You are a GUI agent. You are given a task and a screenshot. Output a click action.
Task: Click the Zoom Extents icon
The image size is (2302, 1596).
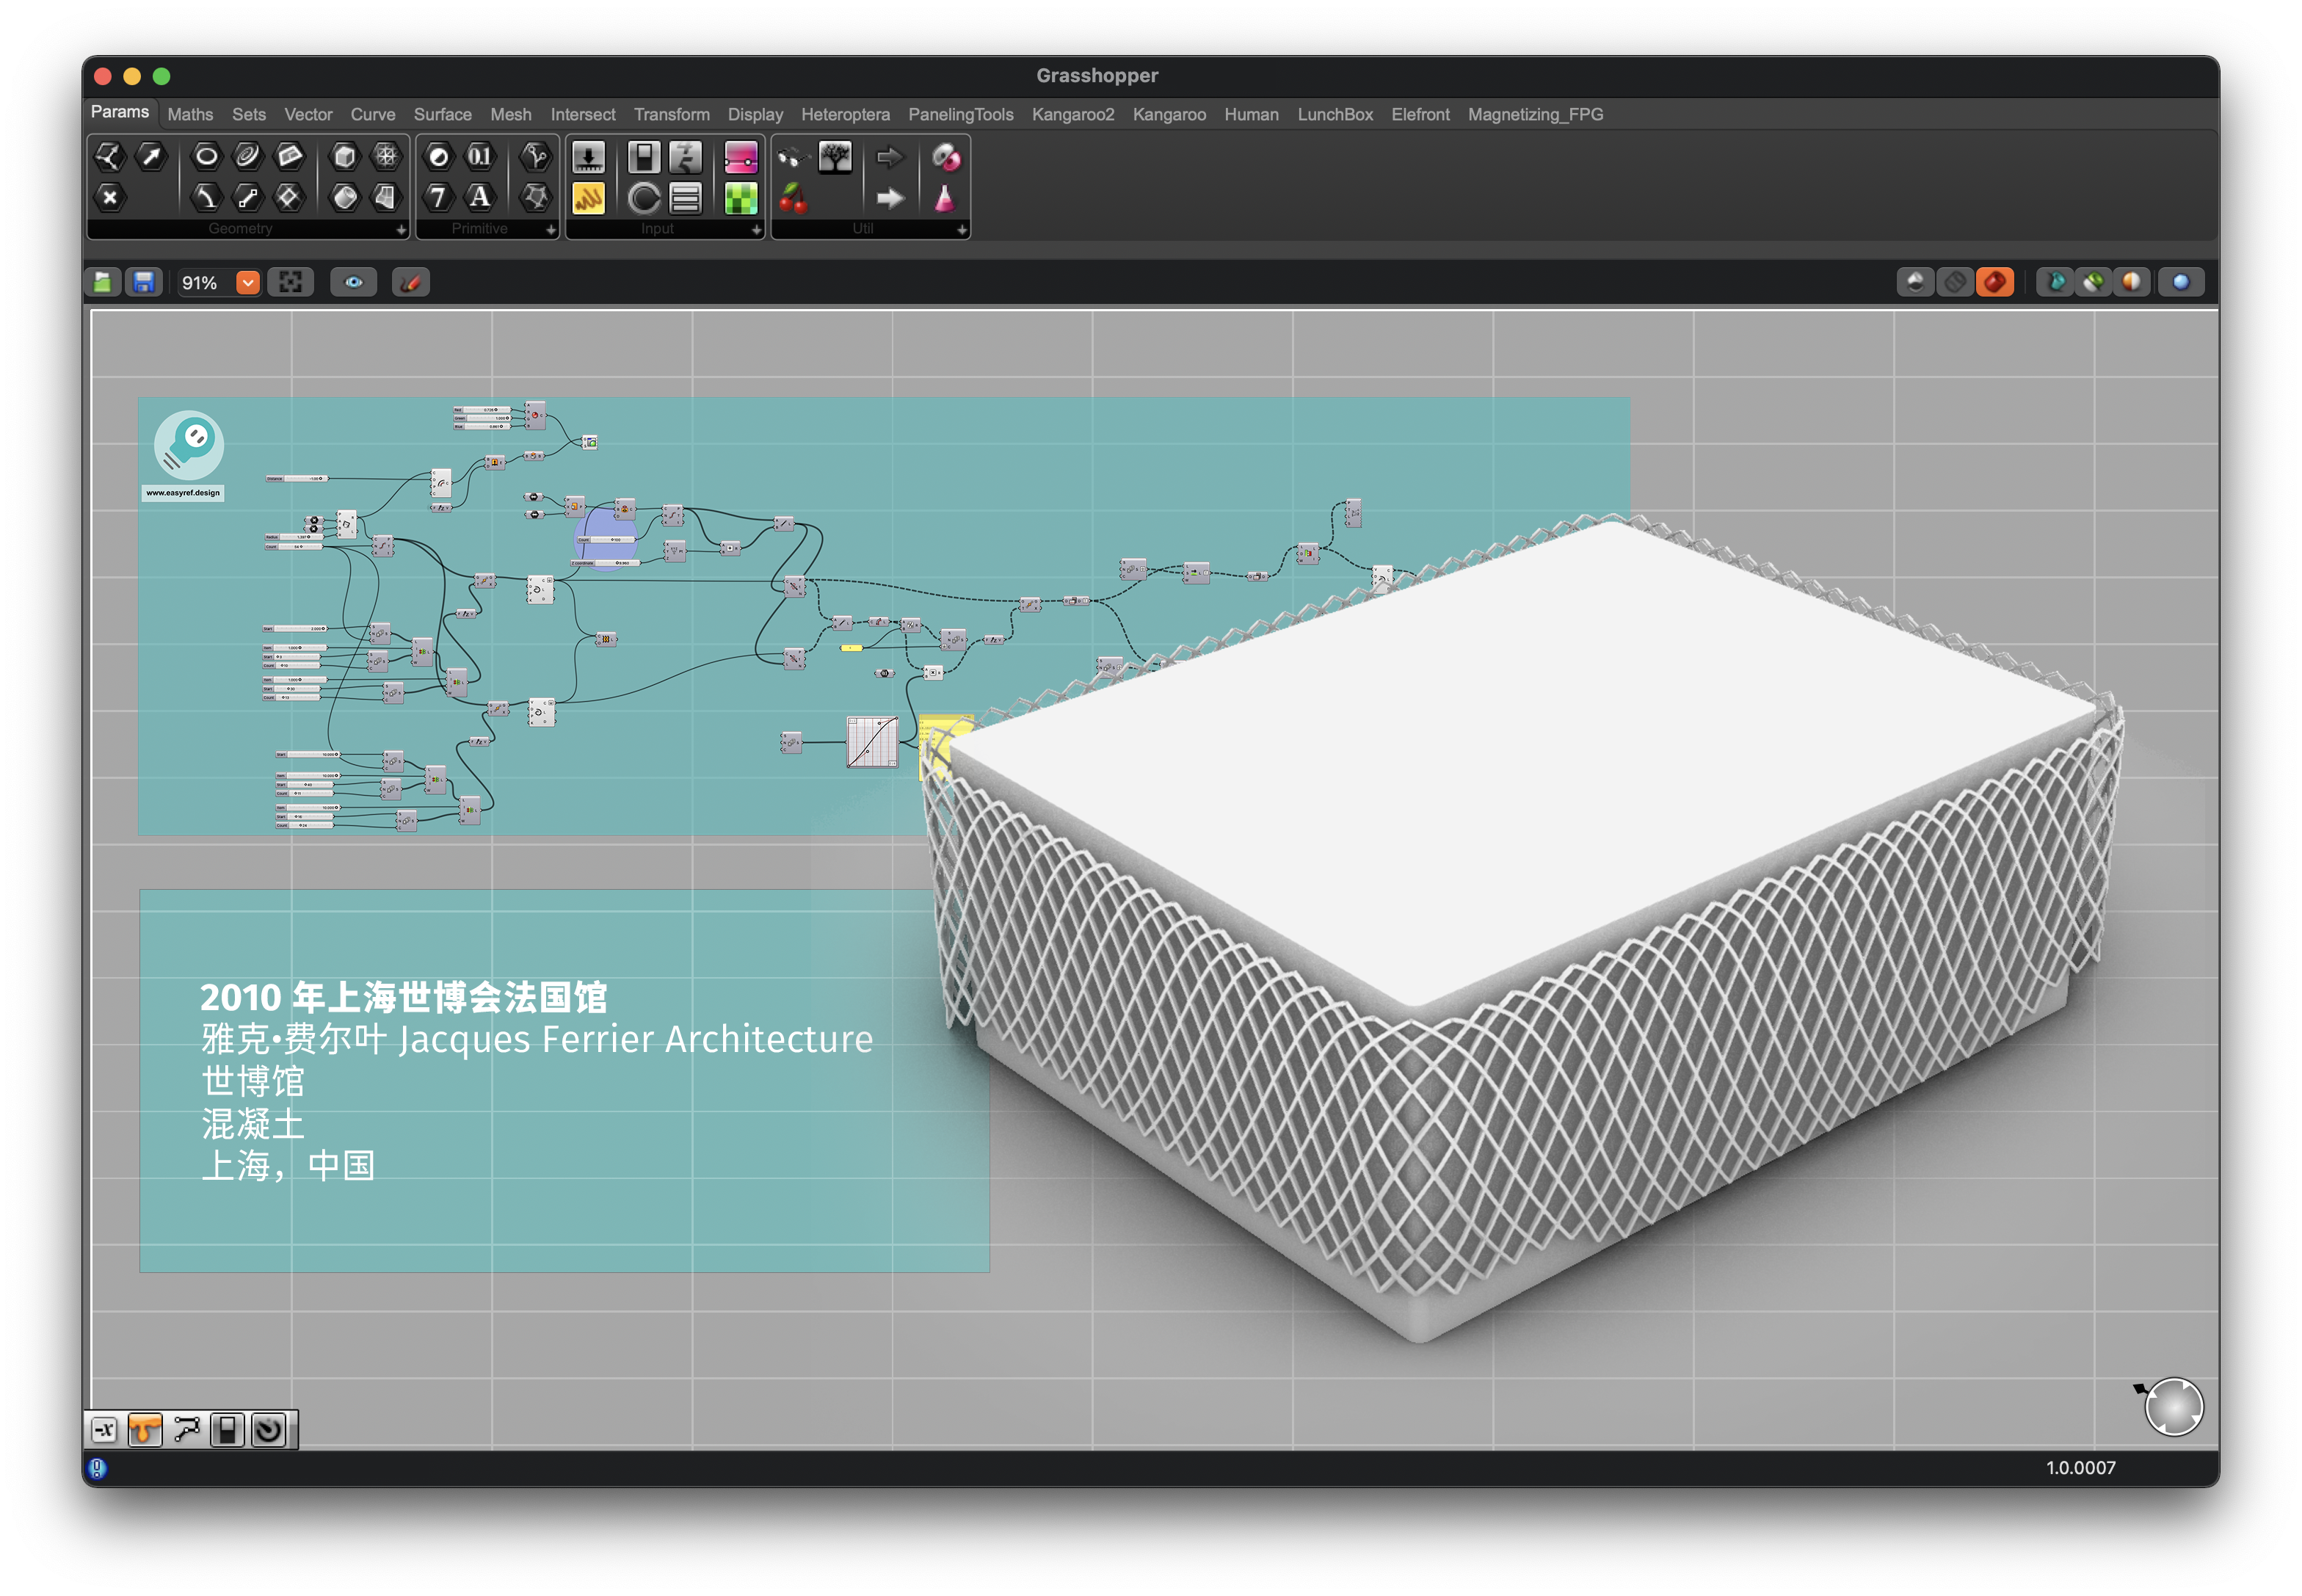click(291, 283)
